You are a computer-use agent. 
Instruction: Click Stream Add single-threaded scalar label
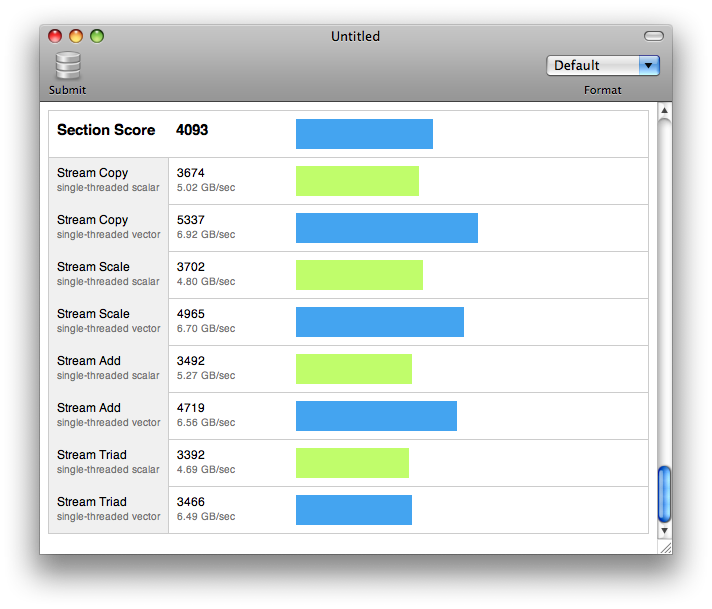(109, 368)
